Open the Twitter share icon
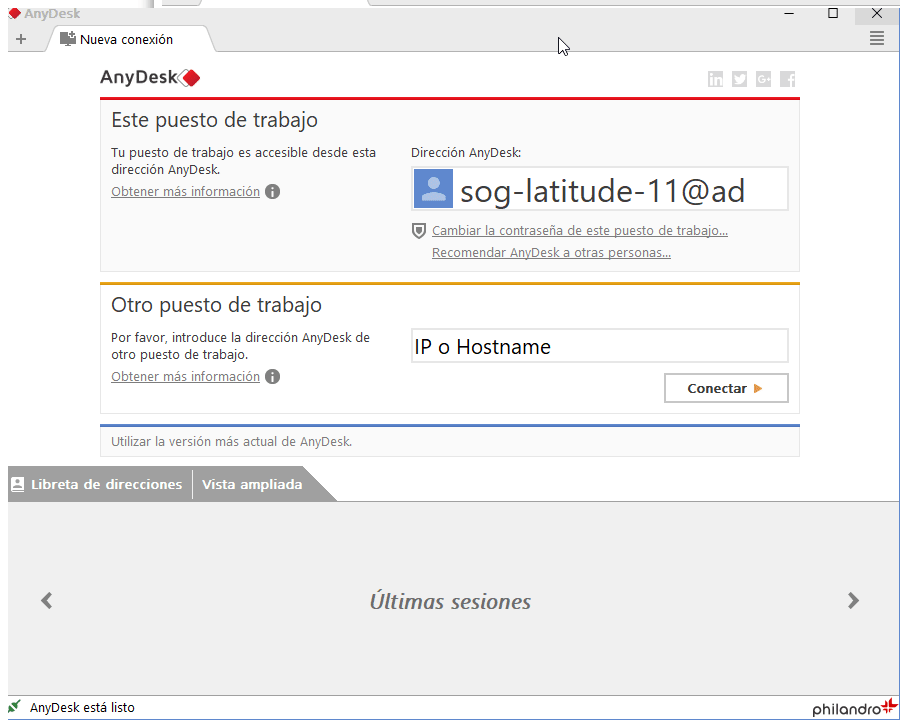The width and height of the screenshot is (900, 720). click(739, 79)
